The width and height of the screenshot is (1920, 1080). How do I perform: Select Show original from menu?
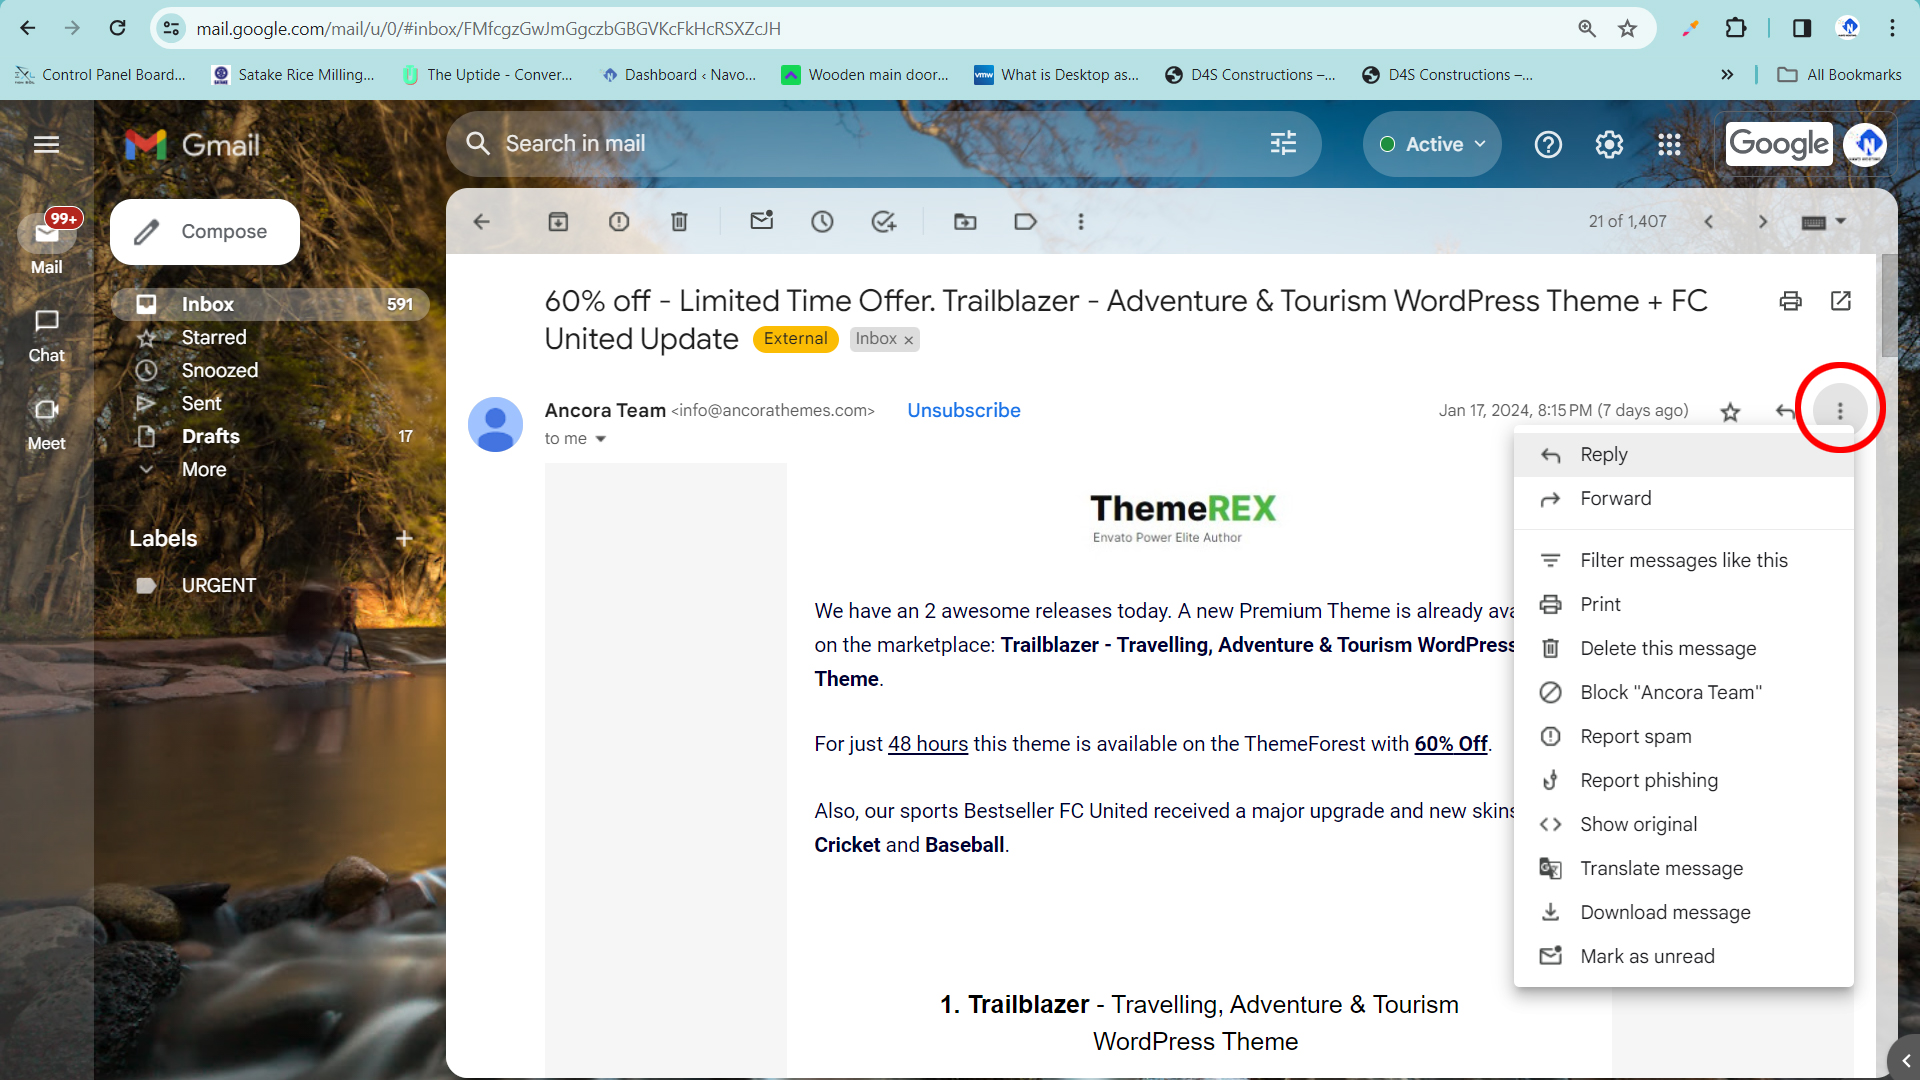[1638, 824]
